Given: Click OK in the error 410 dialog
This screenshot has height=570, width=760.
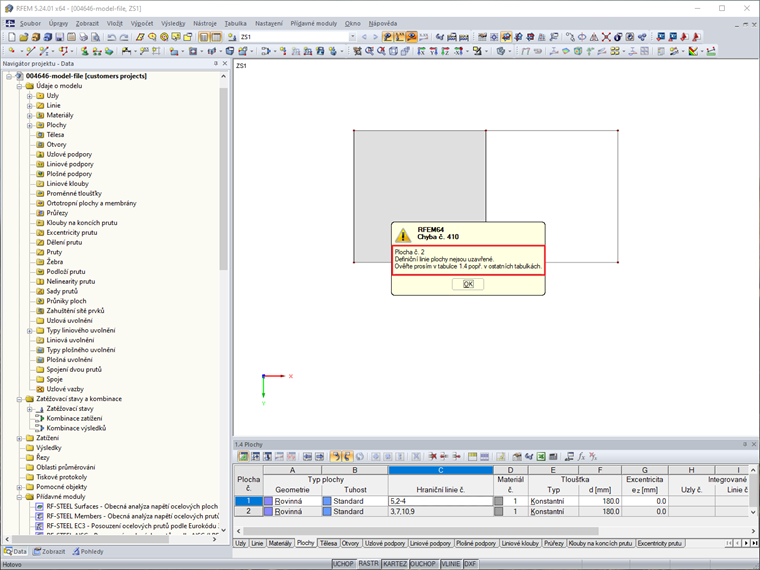Looking at the screenshot, I should point(468,284).
